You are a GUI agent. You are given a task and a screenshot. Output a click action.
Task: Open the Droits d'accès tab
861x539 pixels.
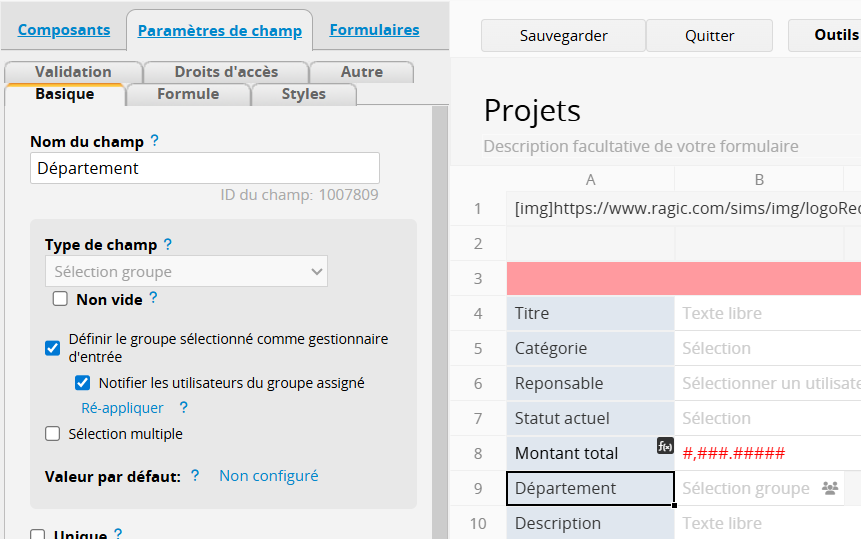(x=226, y=72)
